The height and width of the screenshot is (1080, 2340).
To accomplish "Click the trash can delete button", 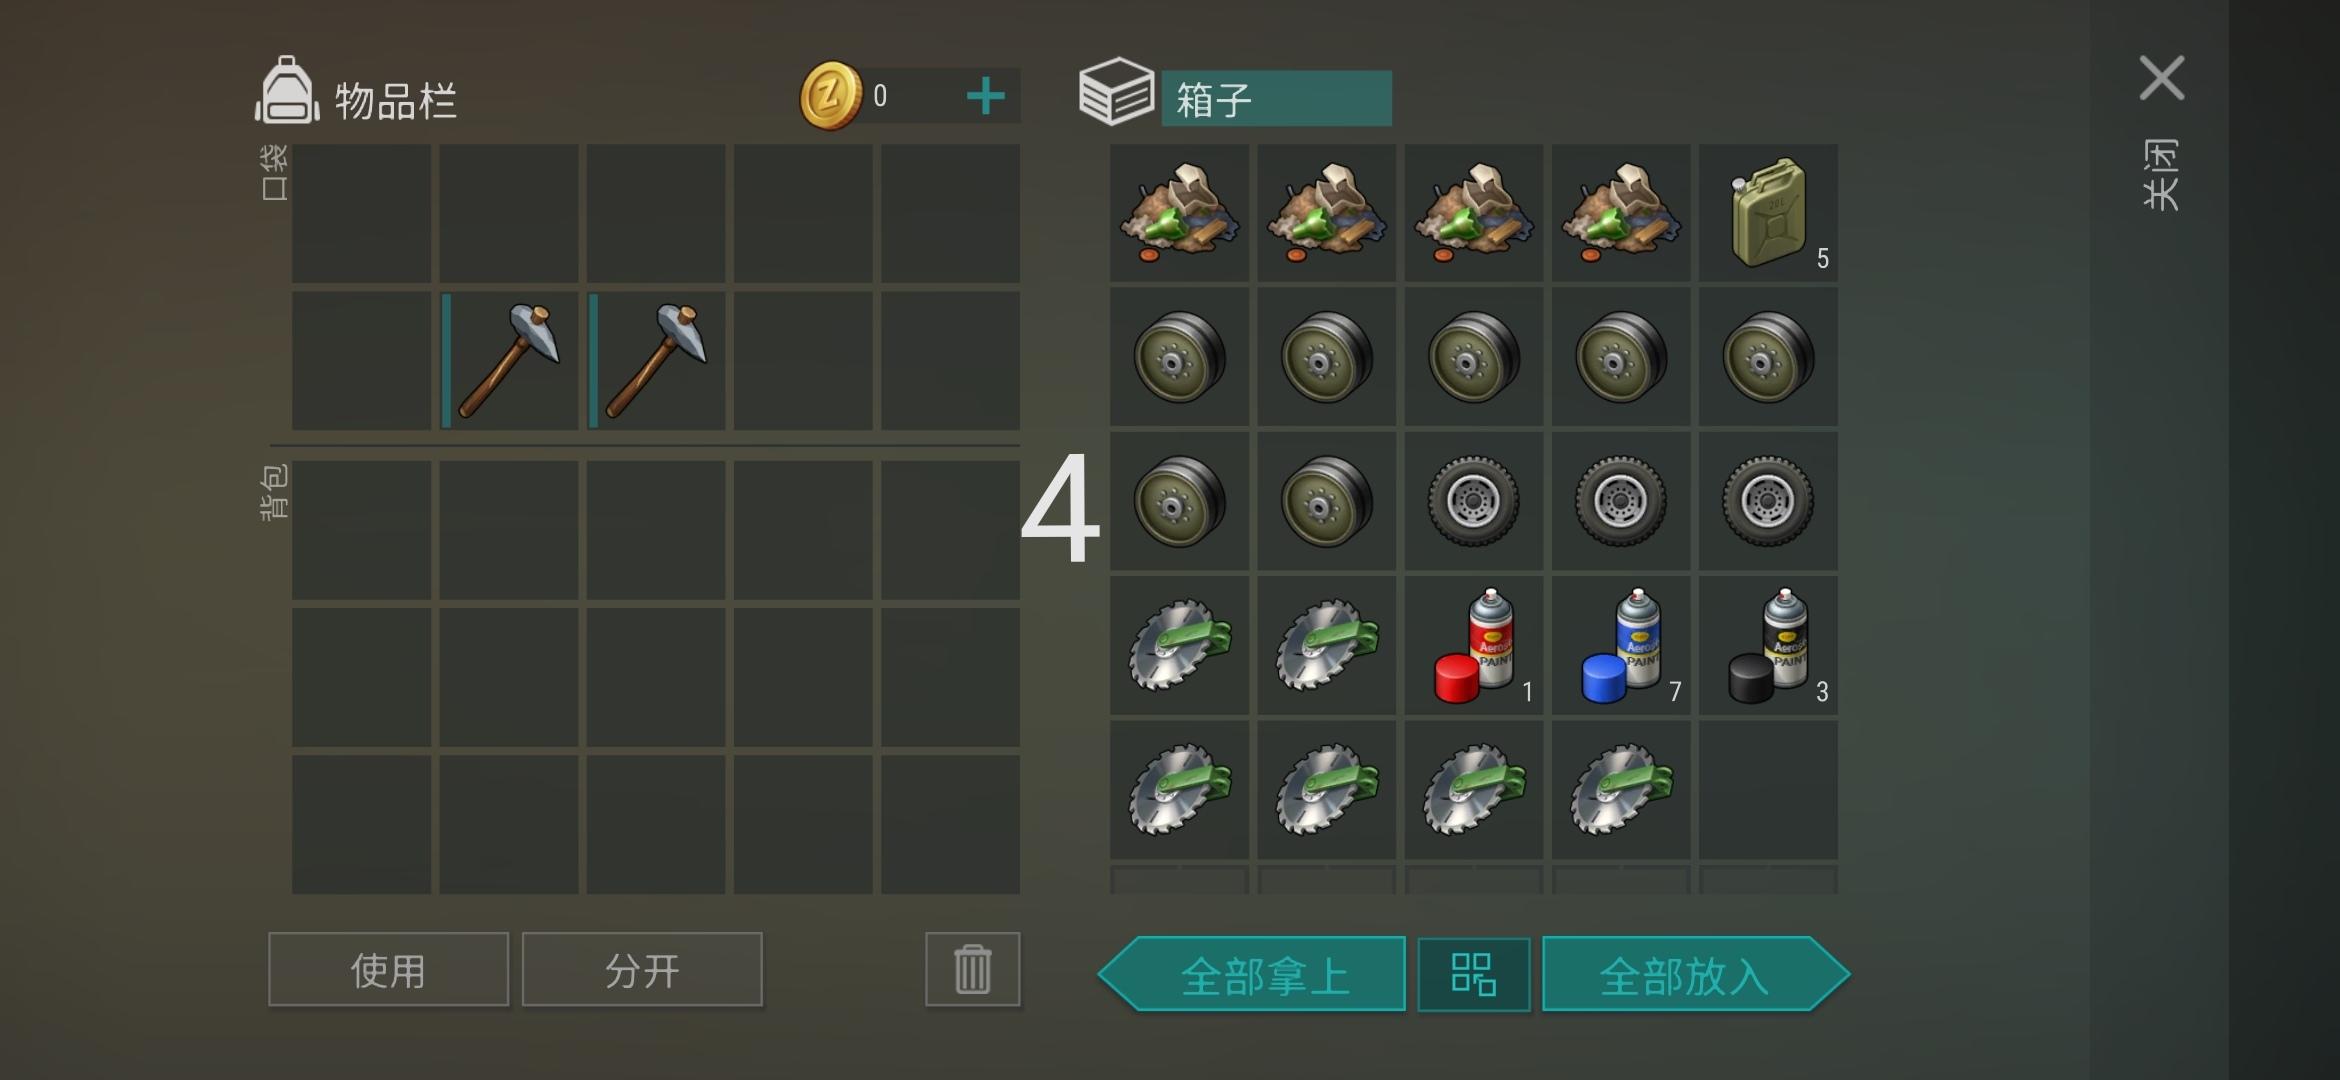I will pos(972,969).
